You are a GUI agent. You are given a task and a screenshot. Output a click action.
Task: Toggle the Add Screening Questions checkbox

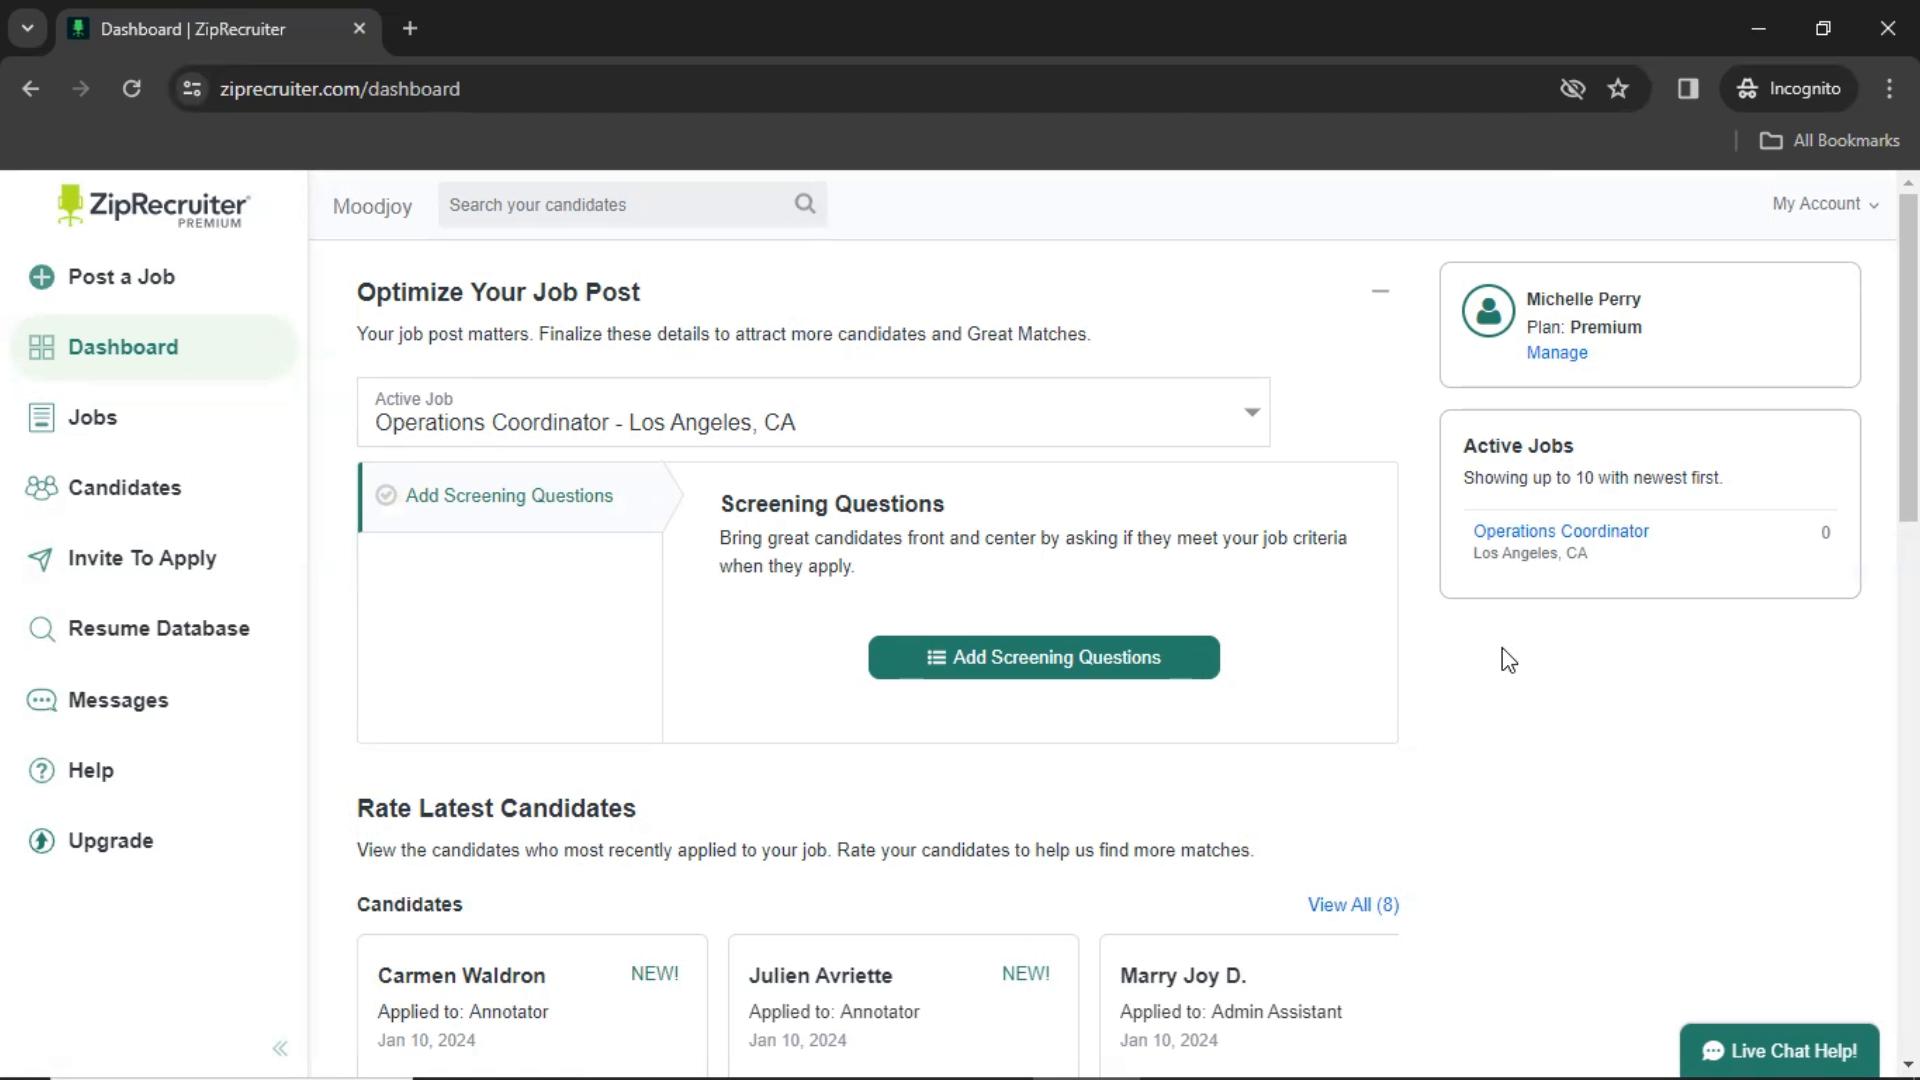(386, 495)
